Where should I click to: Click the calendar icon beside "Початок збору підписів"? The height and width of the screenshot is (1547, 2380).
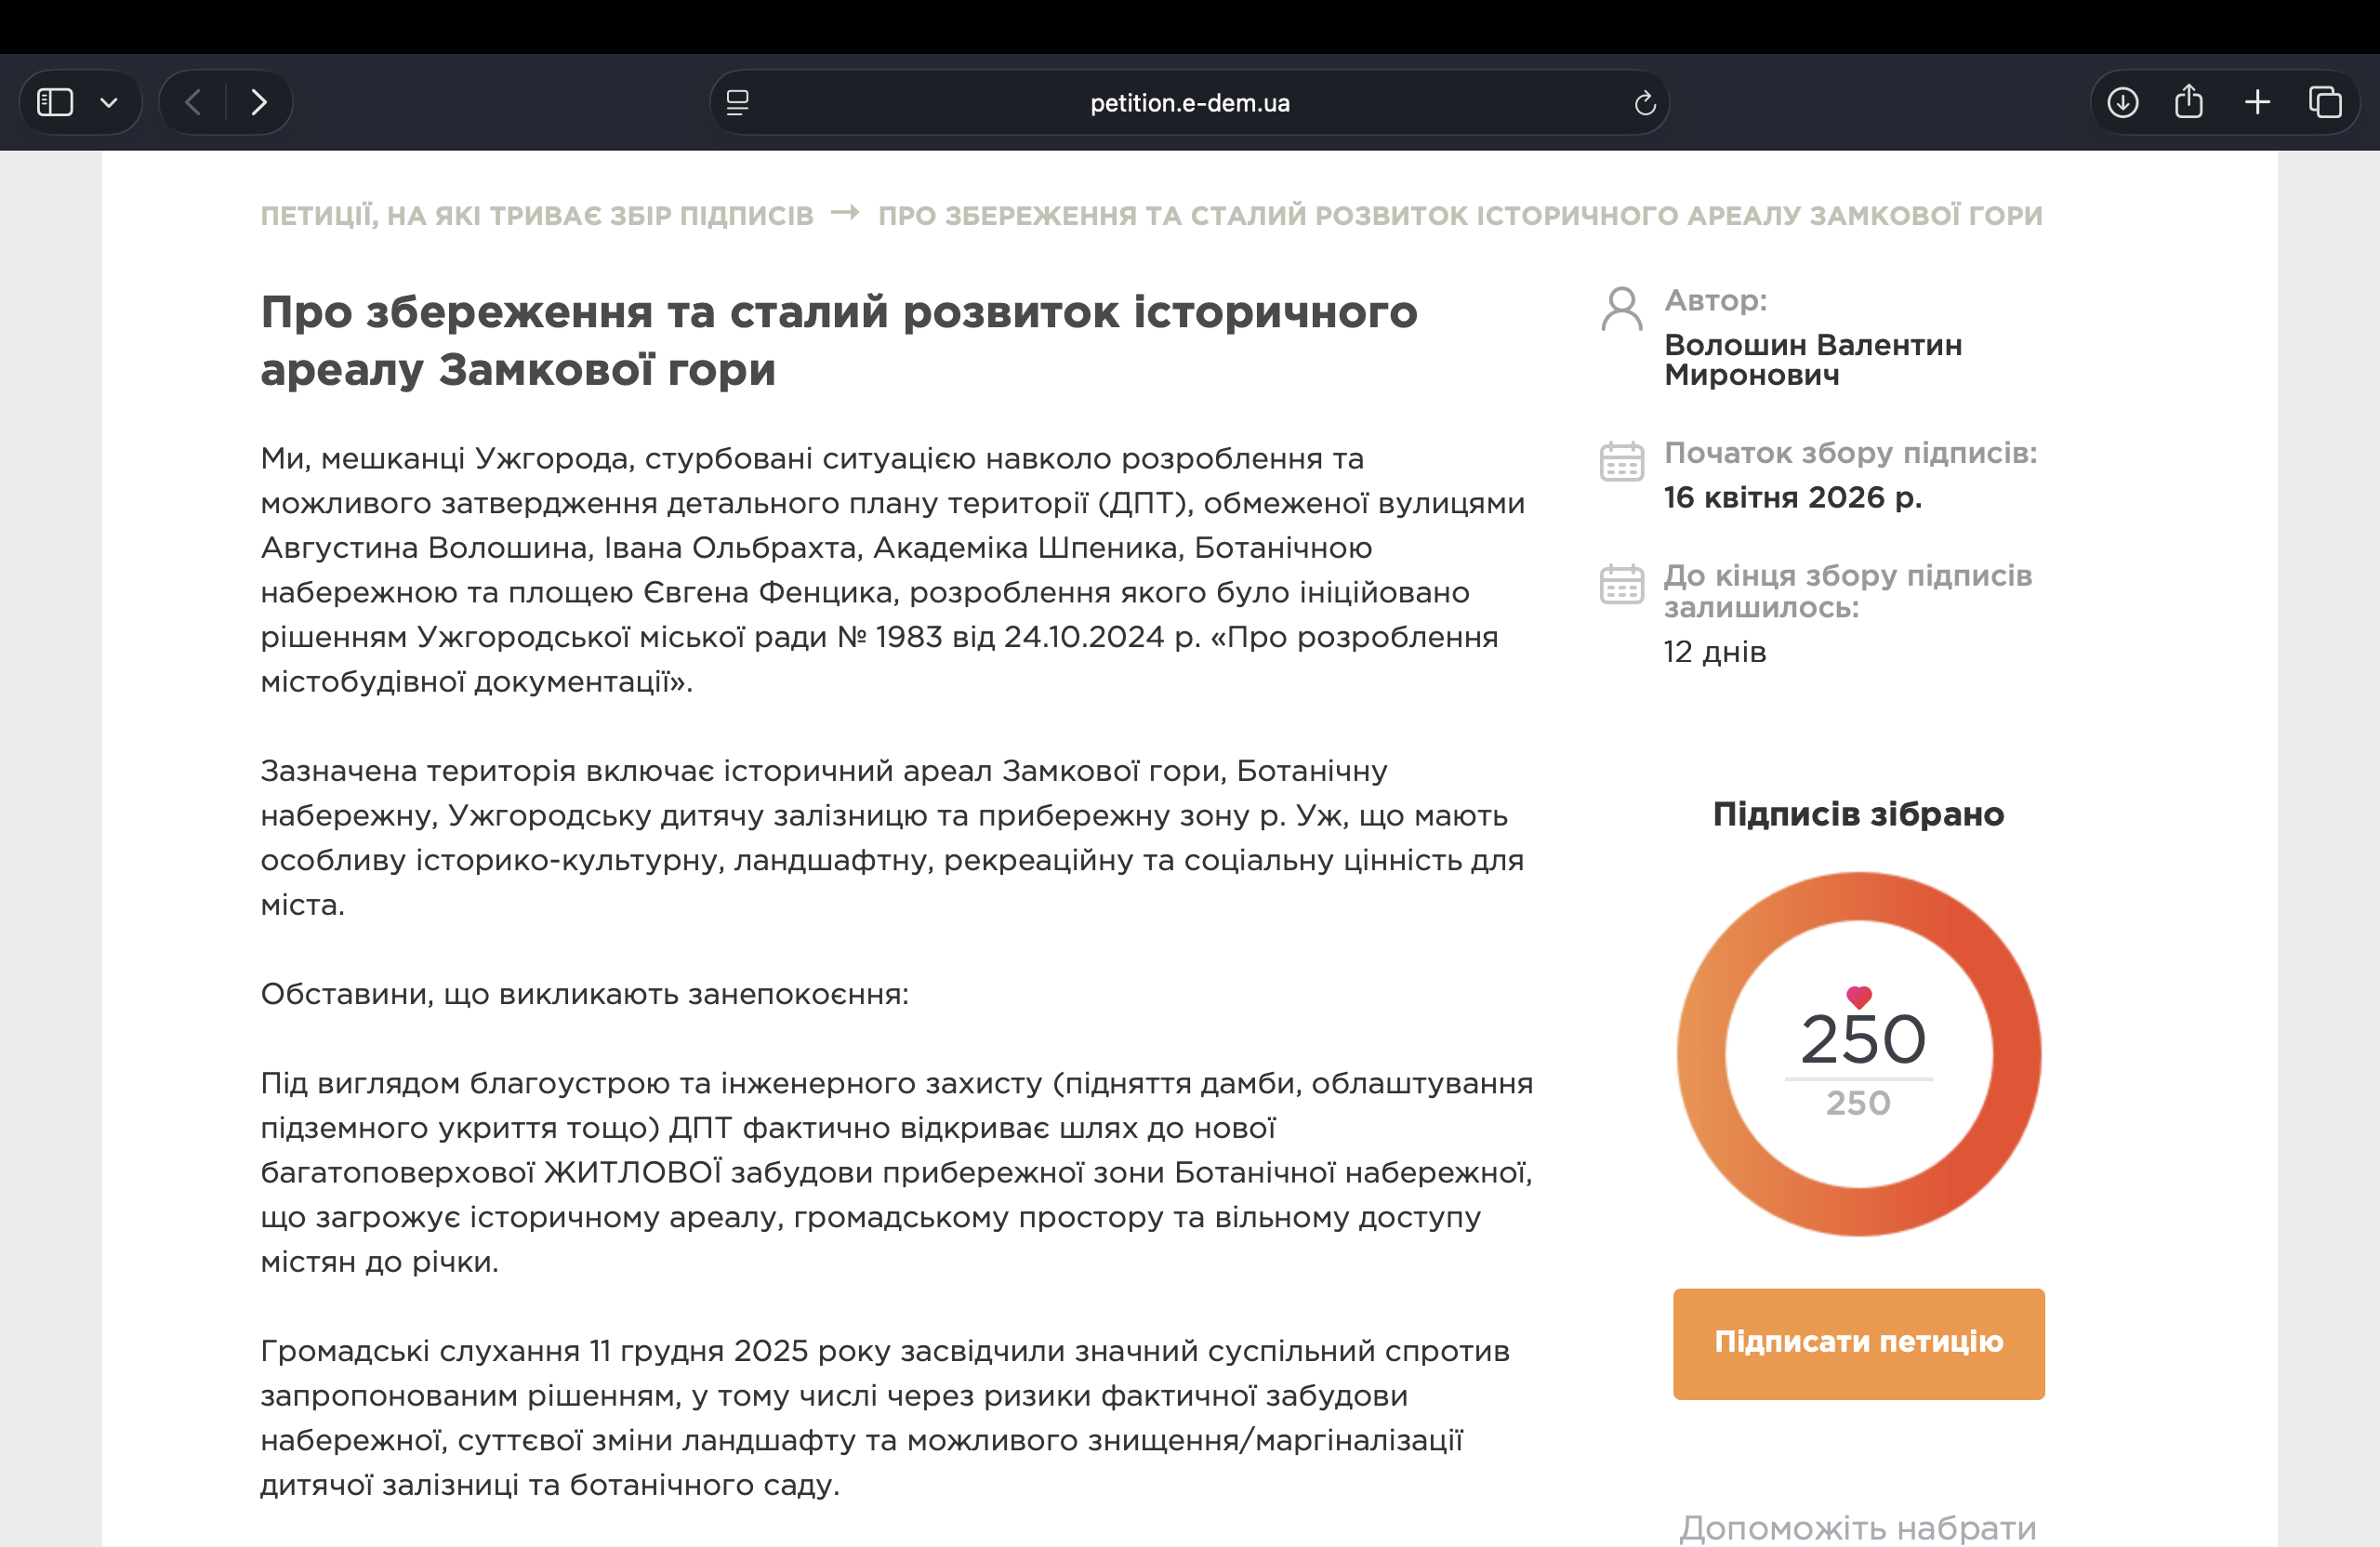click(x=1621, y=462)
